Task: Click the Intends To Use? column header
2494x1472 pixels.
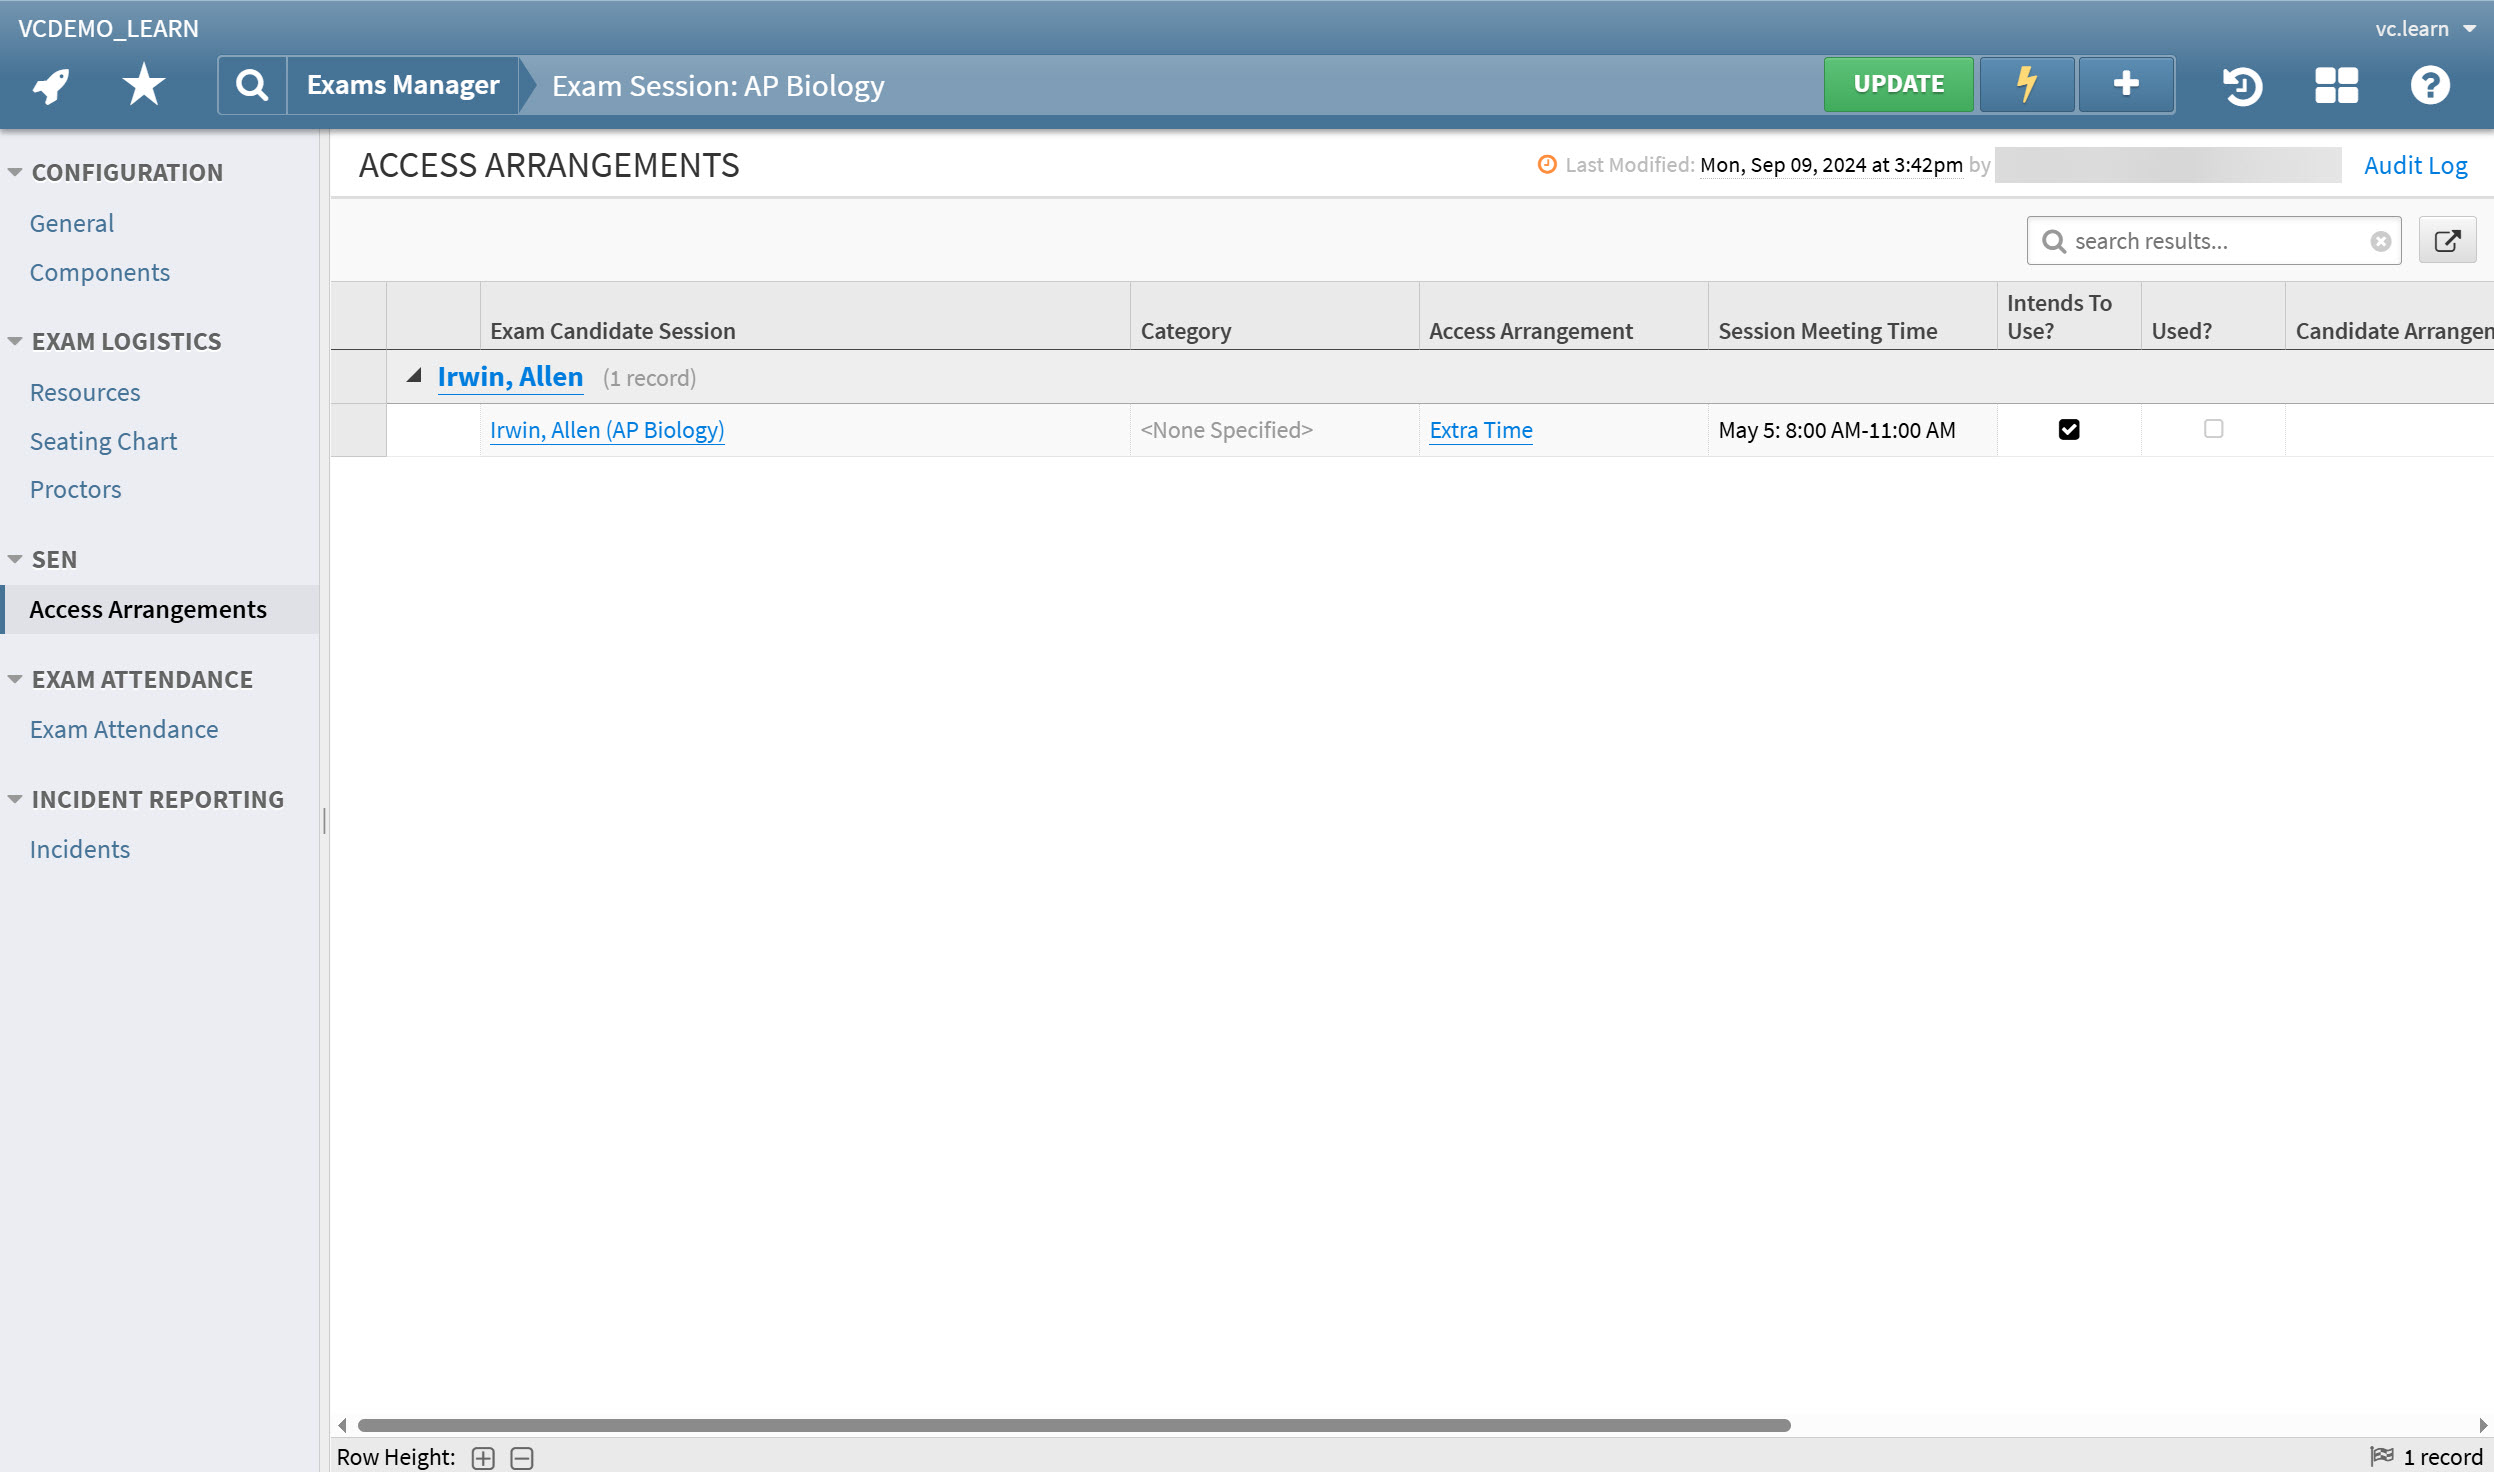Action: pos(2069,316)
